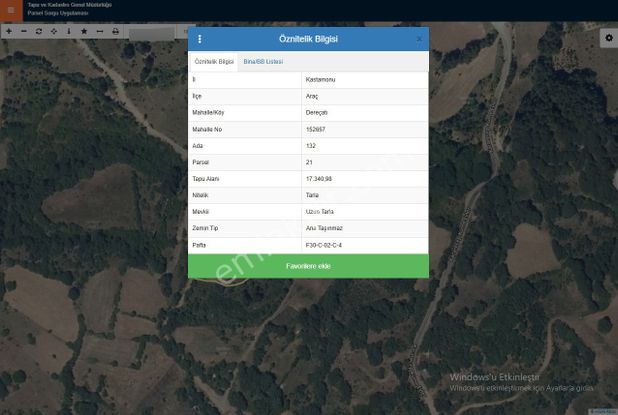Click the Tapu Alanı value 17.340,98
The image size is (618, 415).
[364, 178]
